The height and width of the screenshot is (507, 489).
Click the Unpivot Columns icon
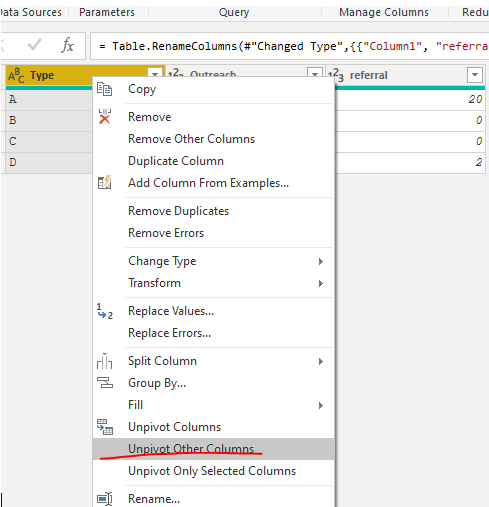(105, 427)
